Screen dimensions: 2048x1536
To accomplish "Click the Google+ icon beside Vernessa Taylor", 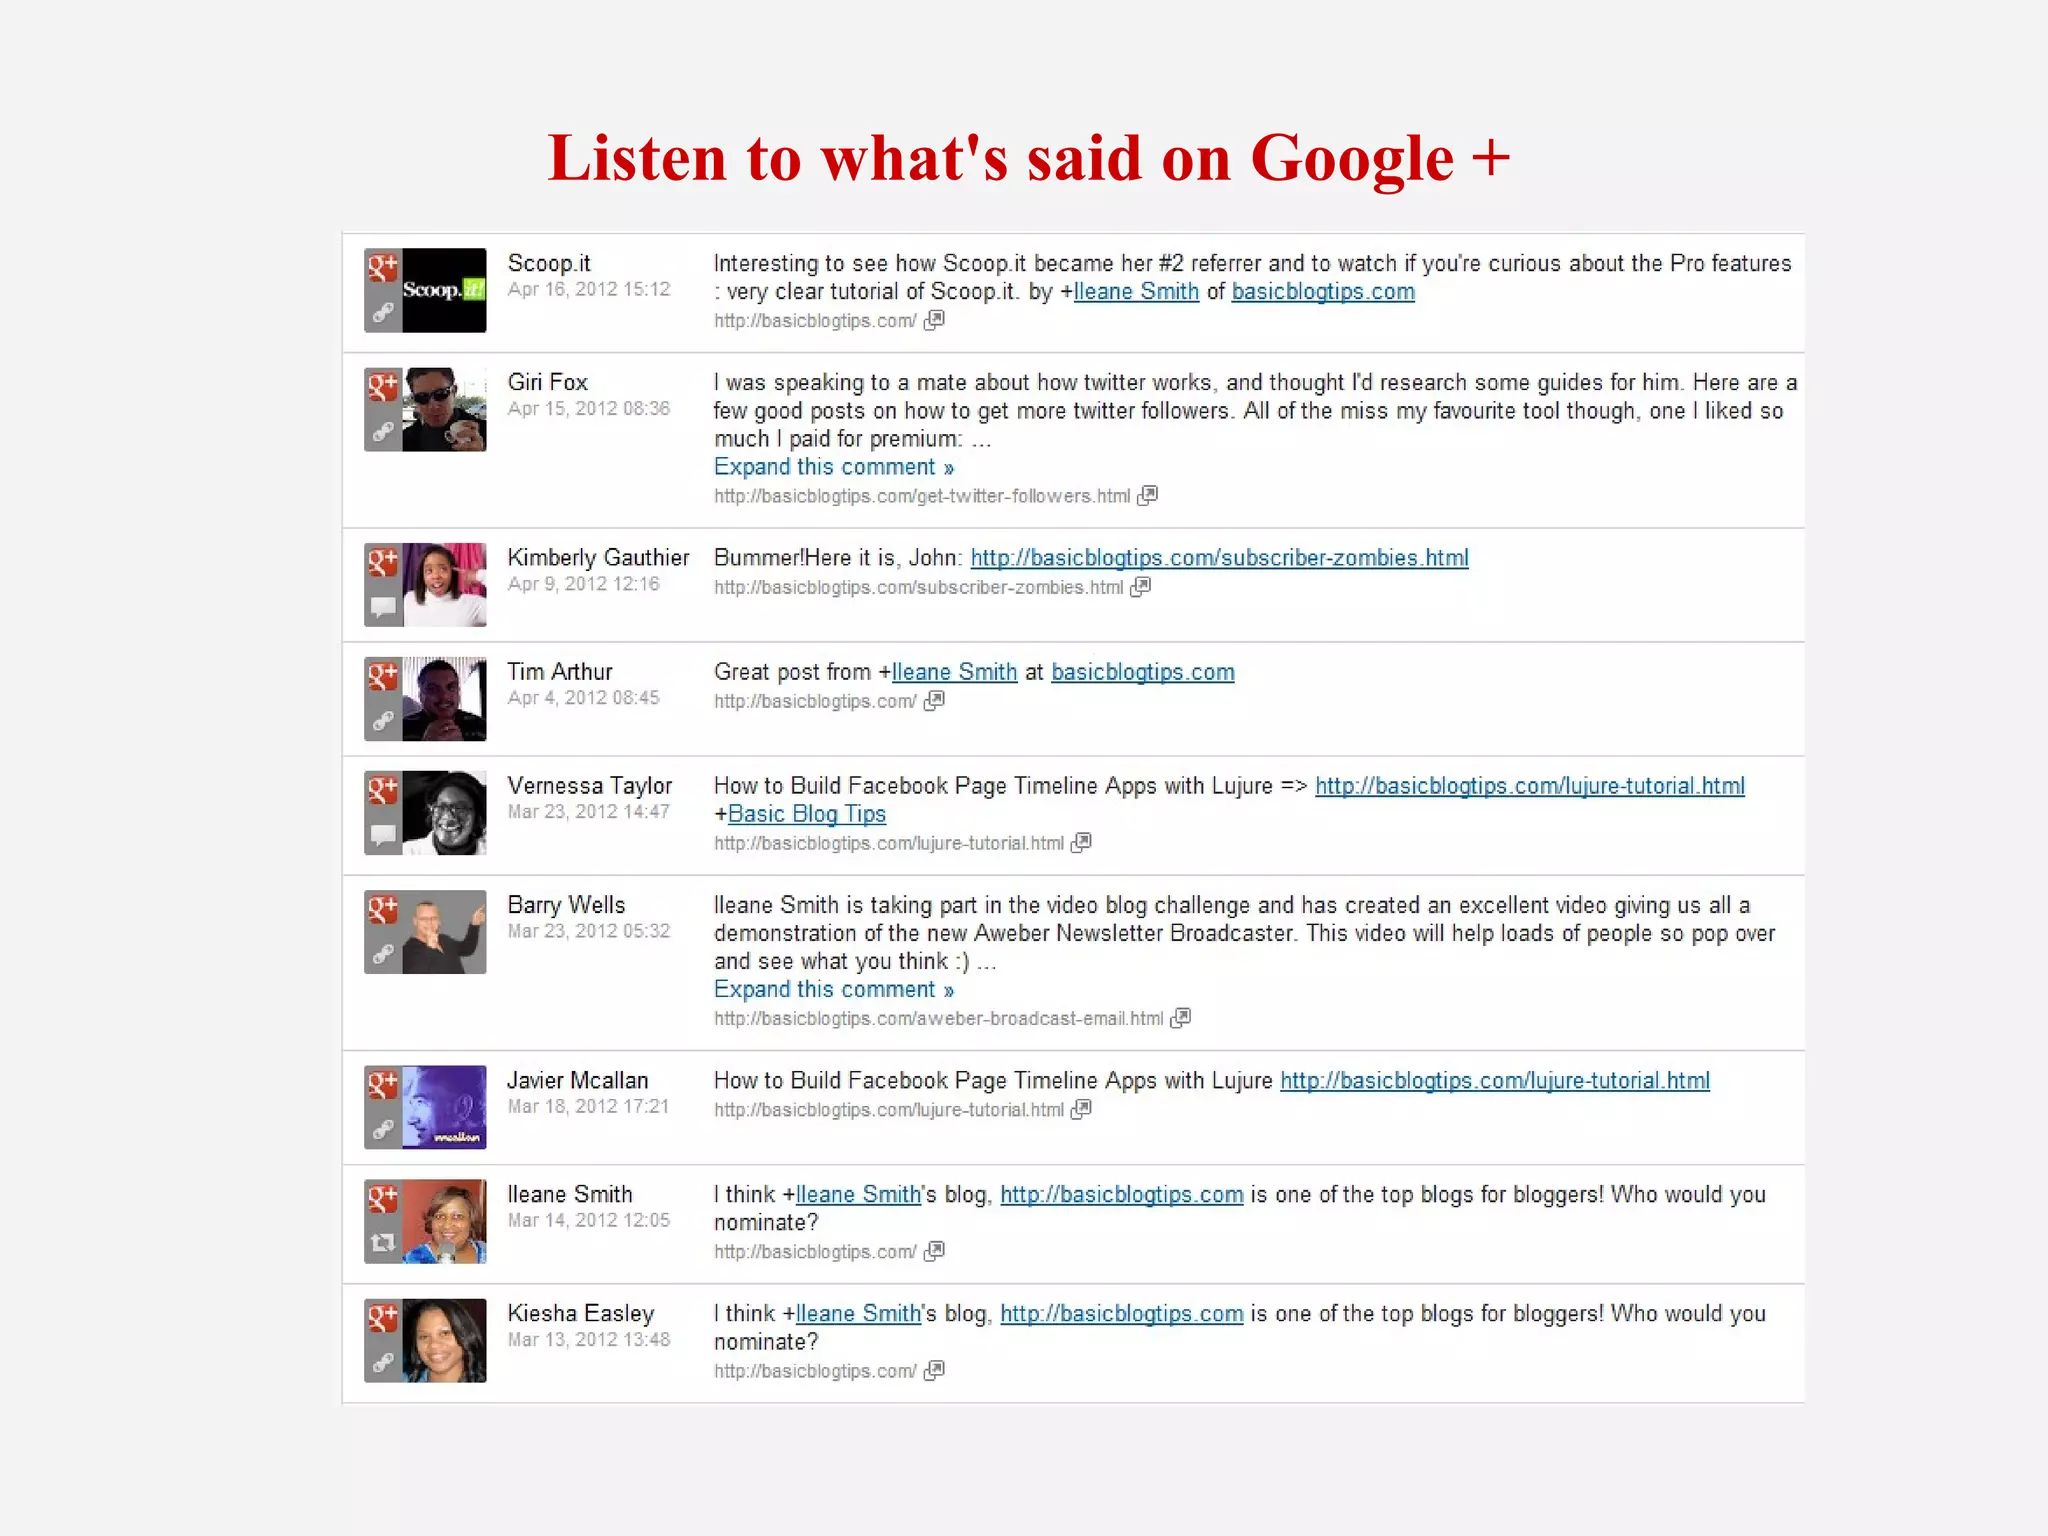I will point(383,790).
